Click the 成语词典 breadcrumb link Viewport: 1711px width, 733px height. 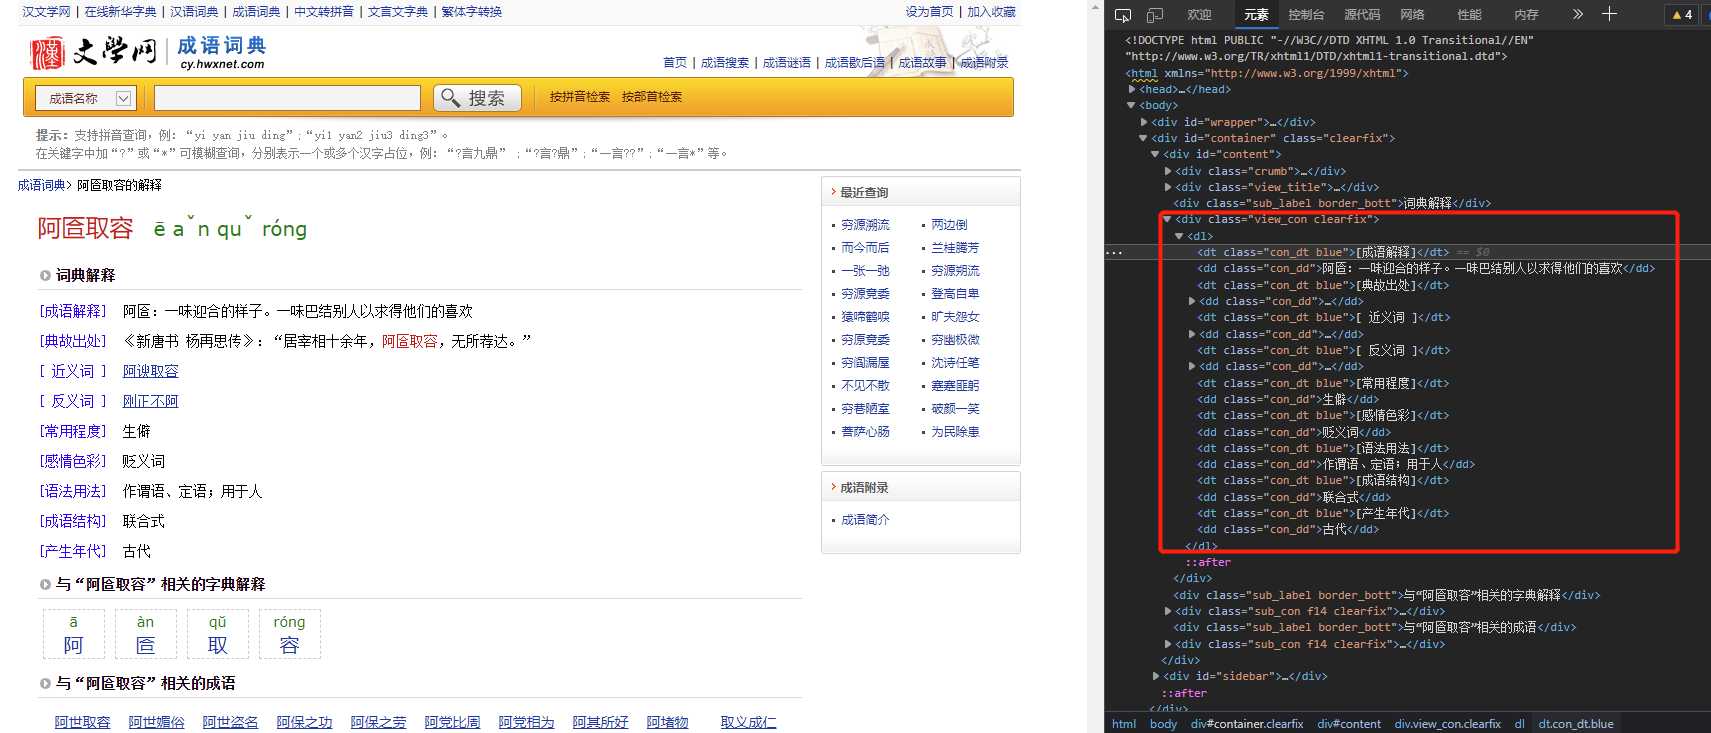click(x=41, y=185)
